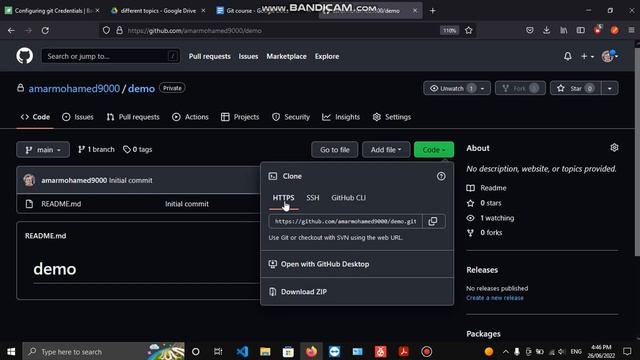640x360 pixels.
Task: Open amarmohamed9000 owner link
Action: click(x=74, y=89)
